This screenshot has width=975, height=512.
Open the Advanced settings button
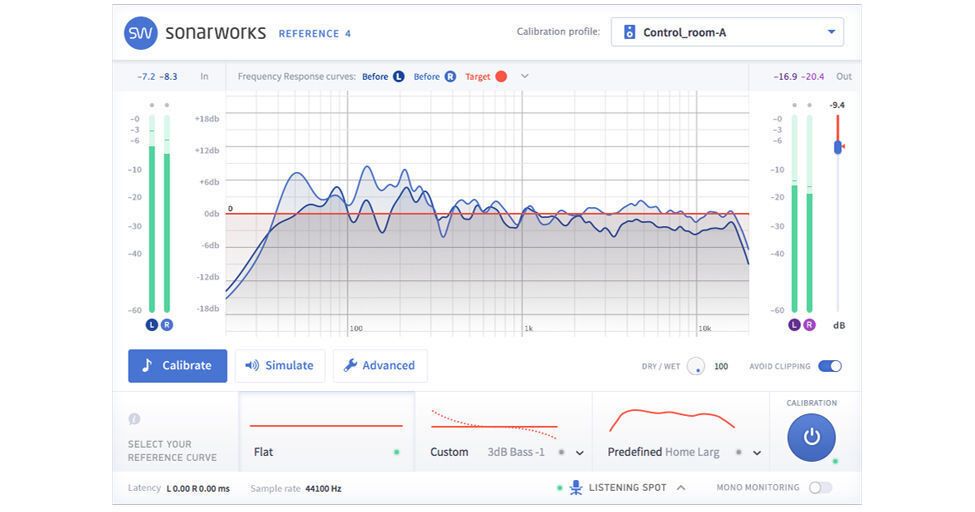(380, 366)
